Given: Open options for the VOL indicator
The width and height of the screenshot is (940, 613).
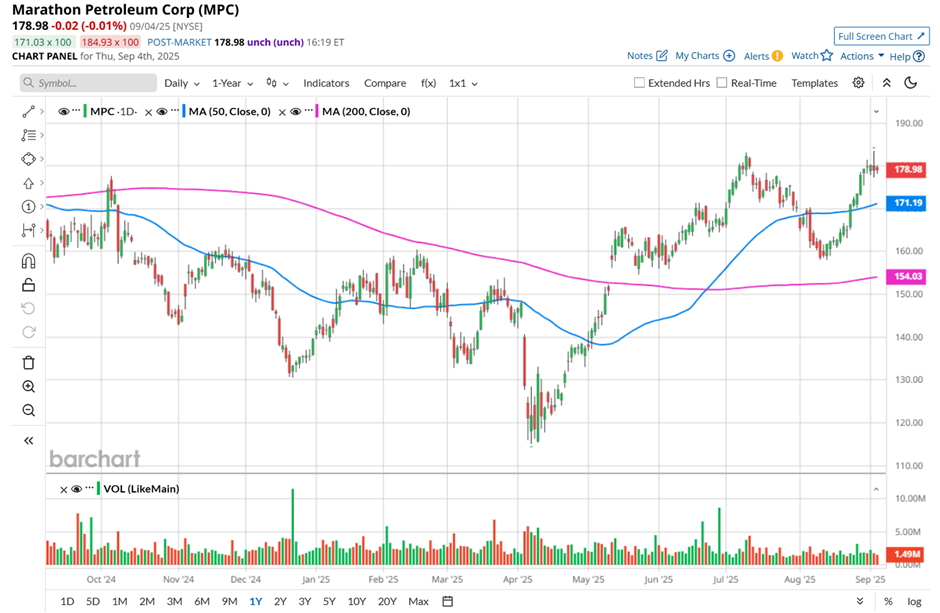Looking at the screenshot, I should pyautogui.click(x=89, y=488).
